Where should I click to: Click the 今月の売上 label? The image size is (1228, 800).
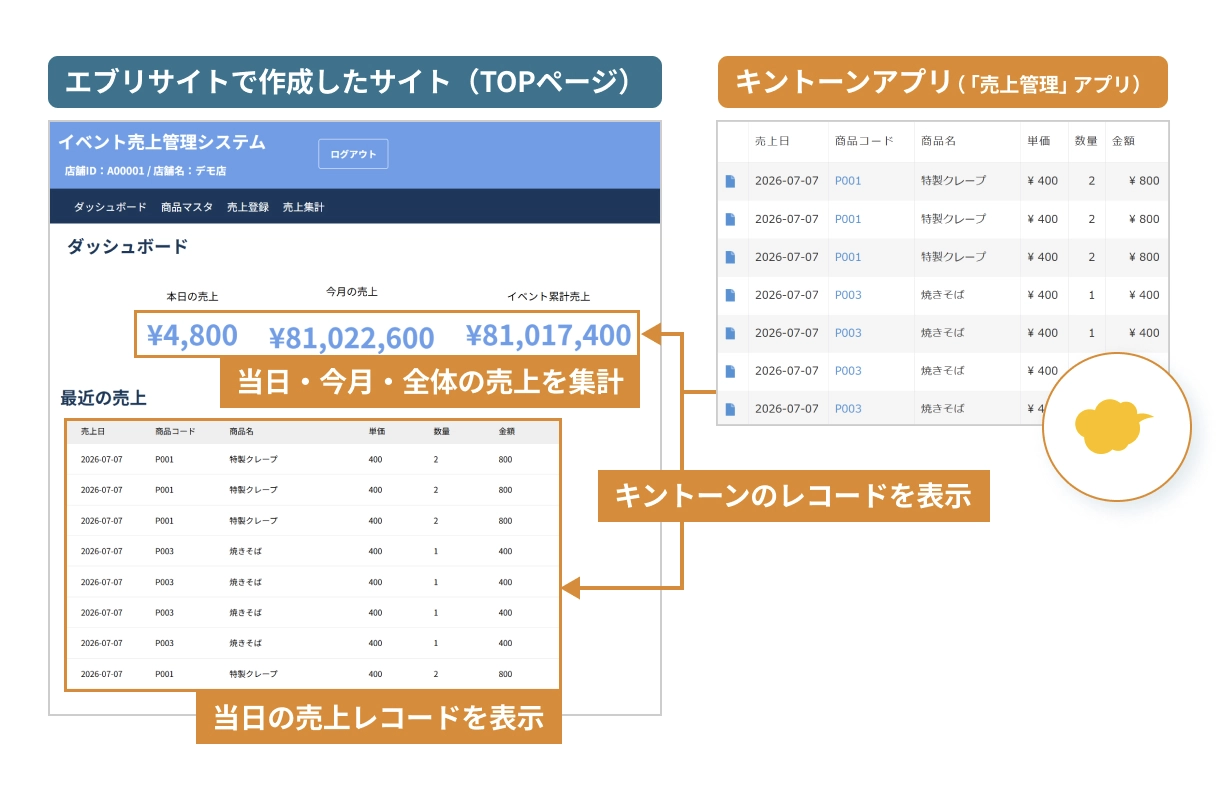pyautogui.click(x=352, y=292)
